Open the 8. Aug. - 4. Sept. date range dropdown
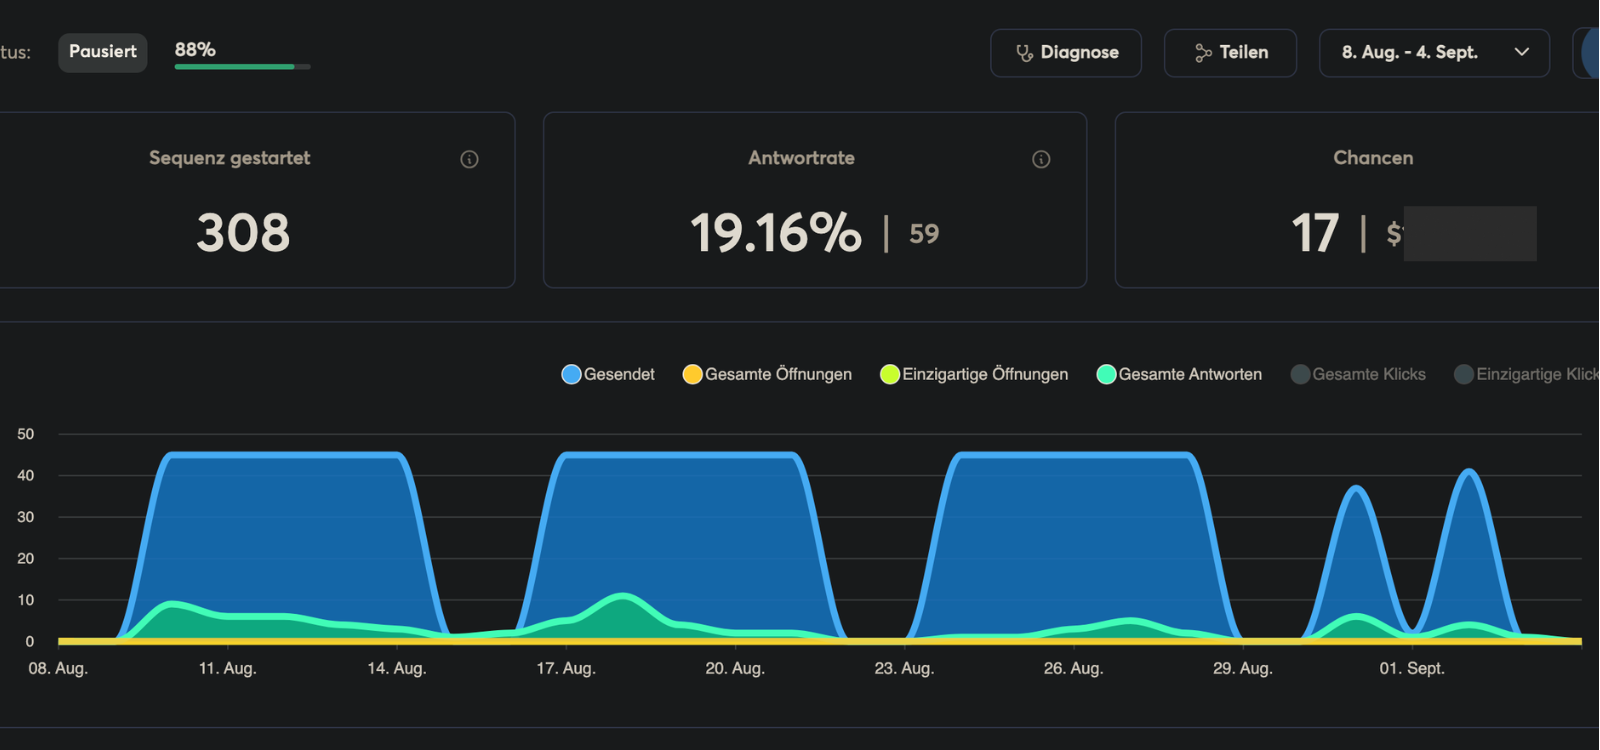The image size is (1600, 750). [x=1434, y=53]
